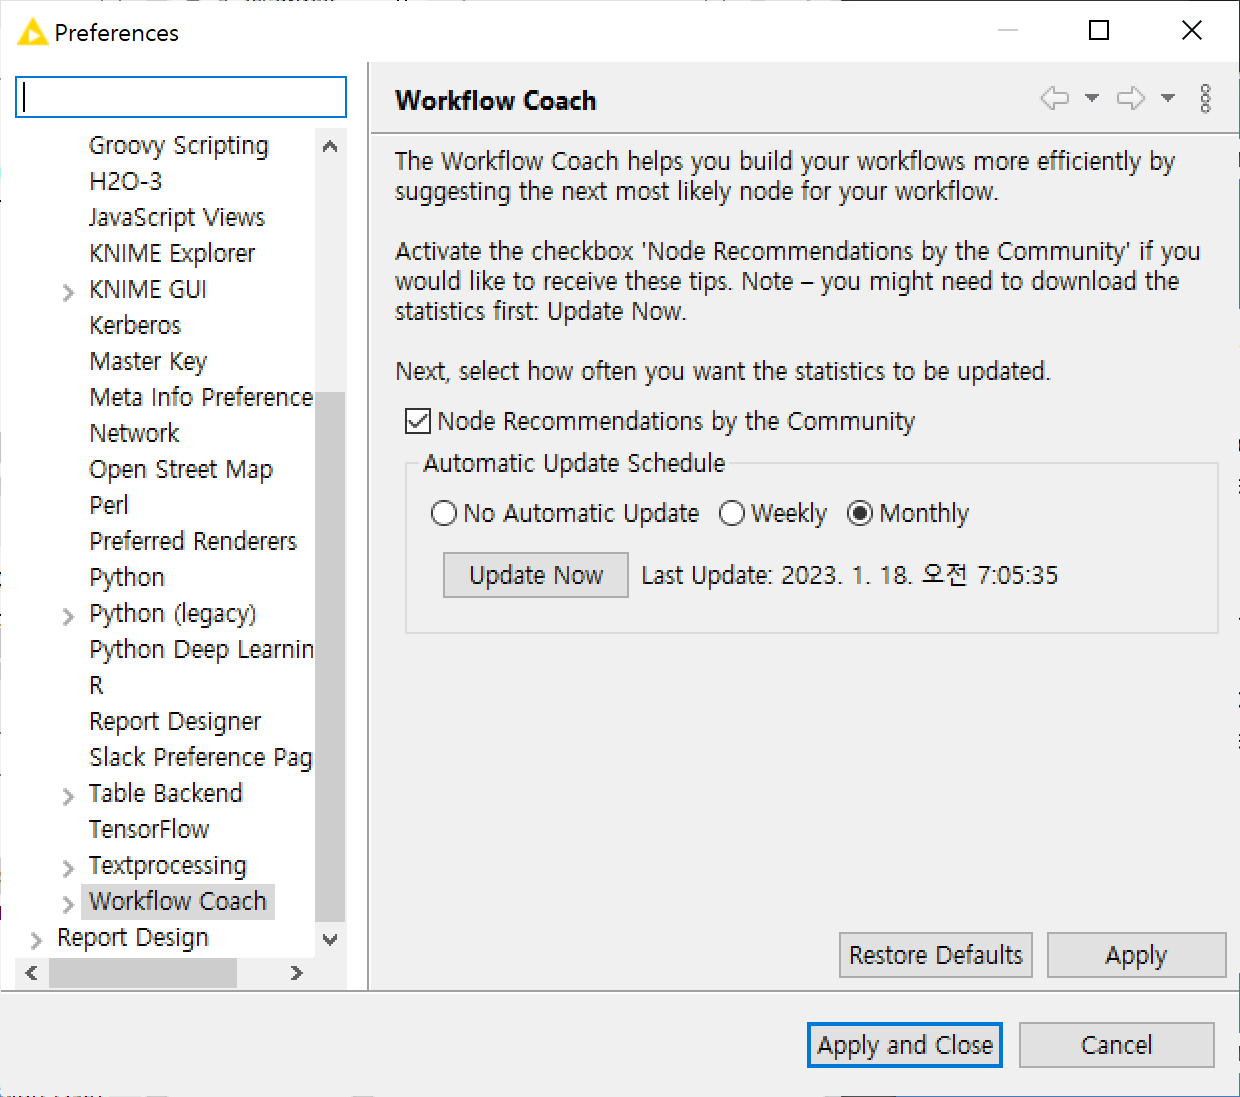
Task: Click horizontal scrollbar left arrow
Action: pos(32,973)
